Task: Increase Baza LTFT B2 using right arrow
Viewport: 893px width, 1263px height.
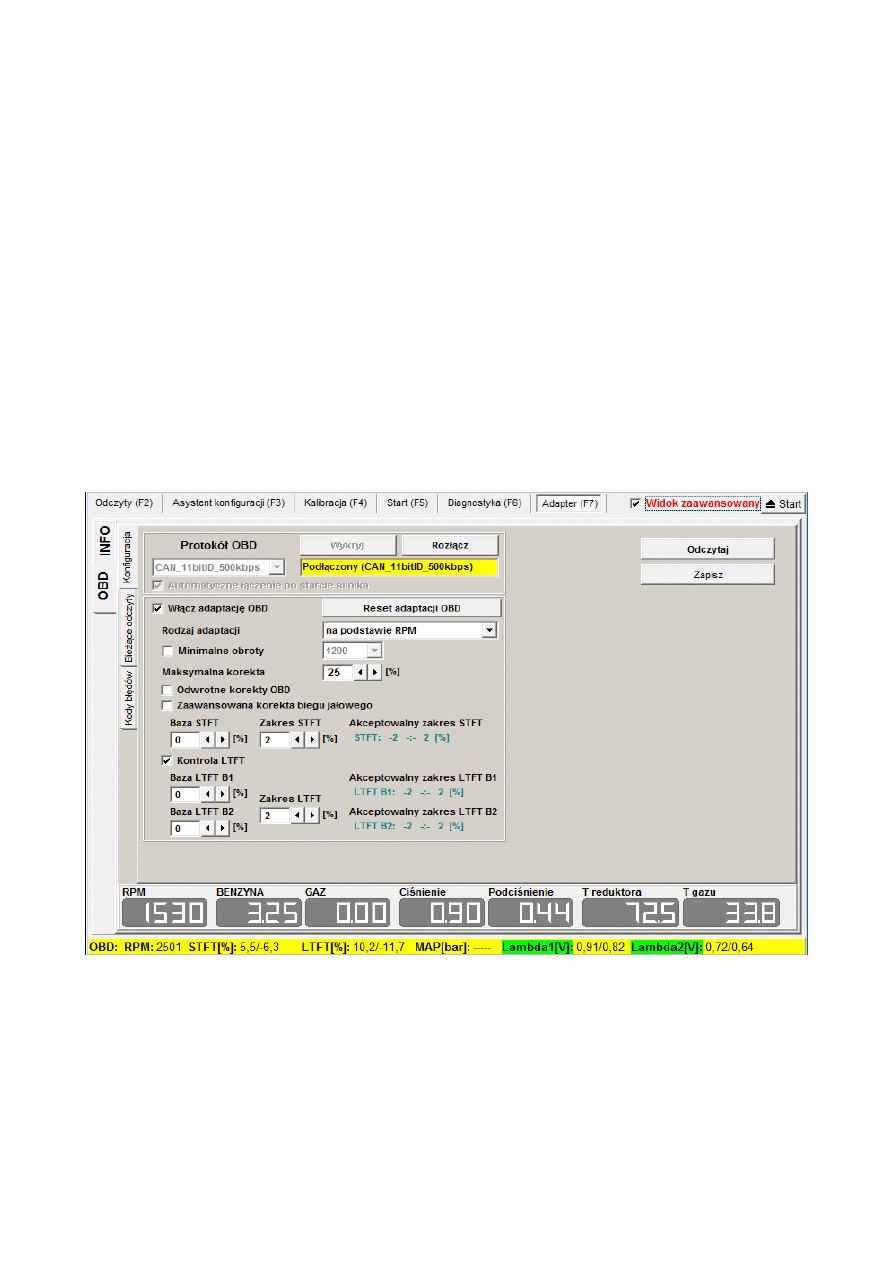Action: click(222, 828)
